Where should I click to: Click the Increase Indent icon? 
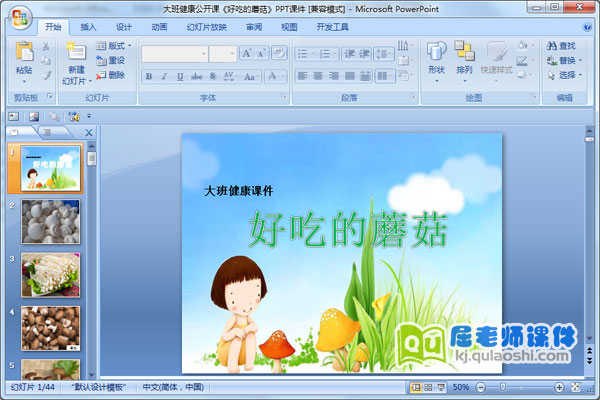pyautogui.click(x=364, y=54)
